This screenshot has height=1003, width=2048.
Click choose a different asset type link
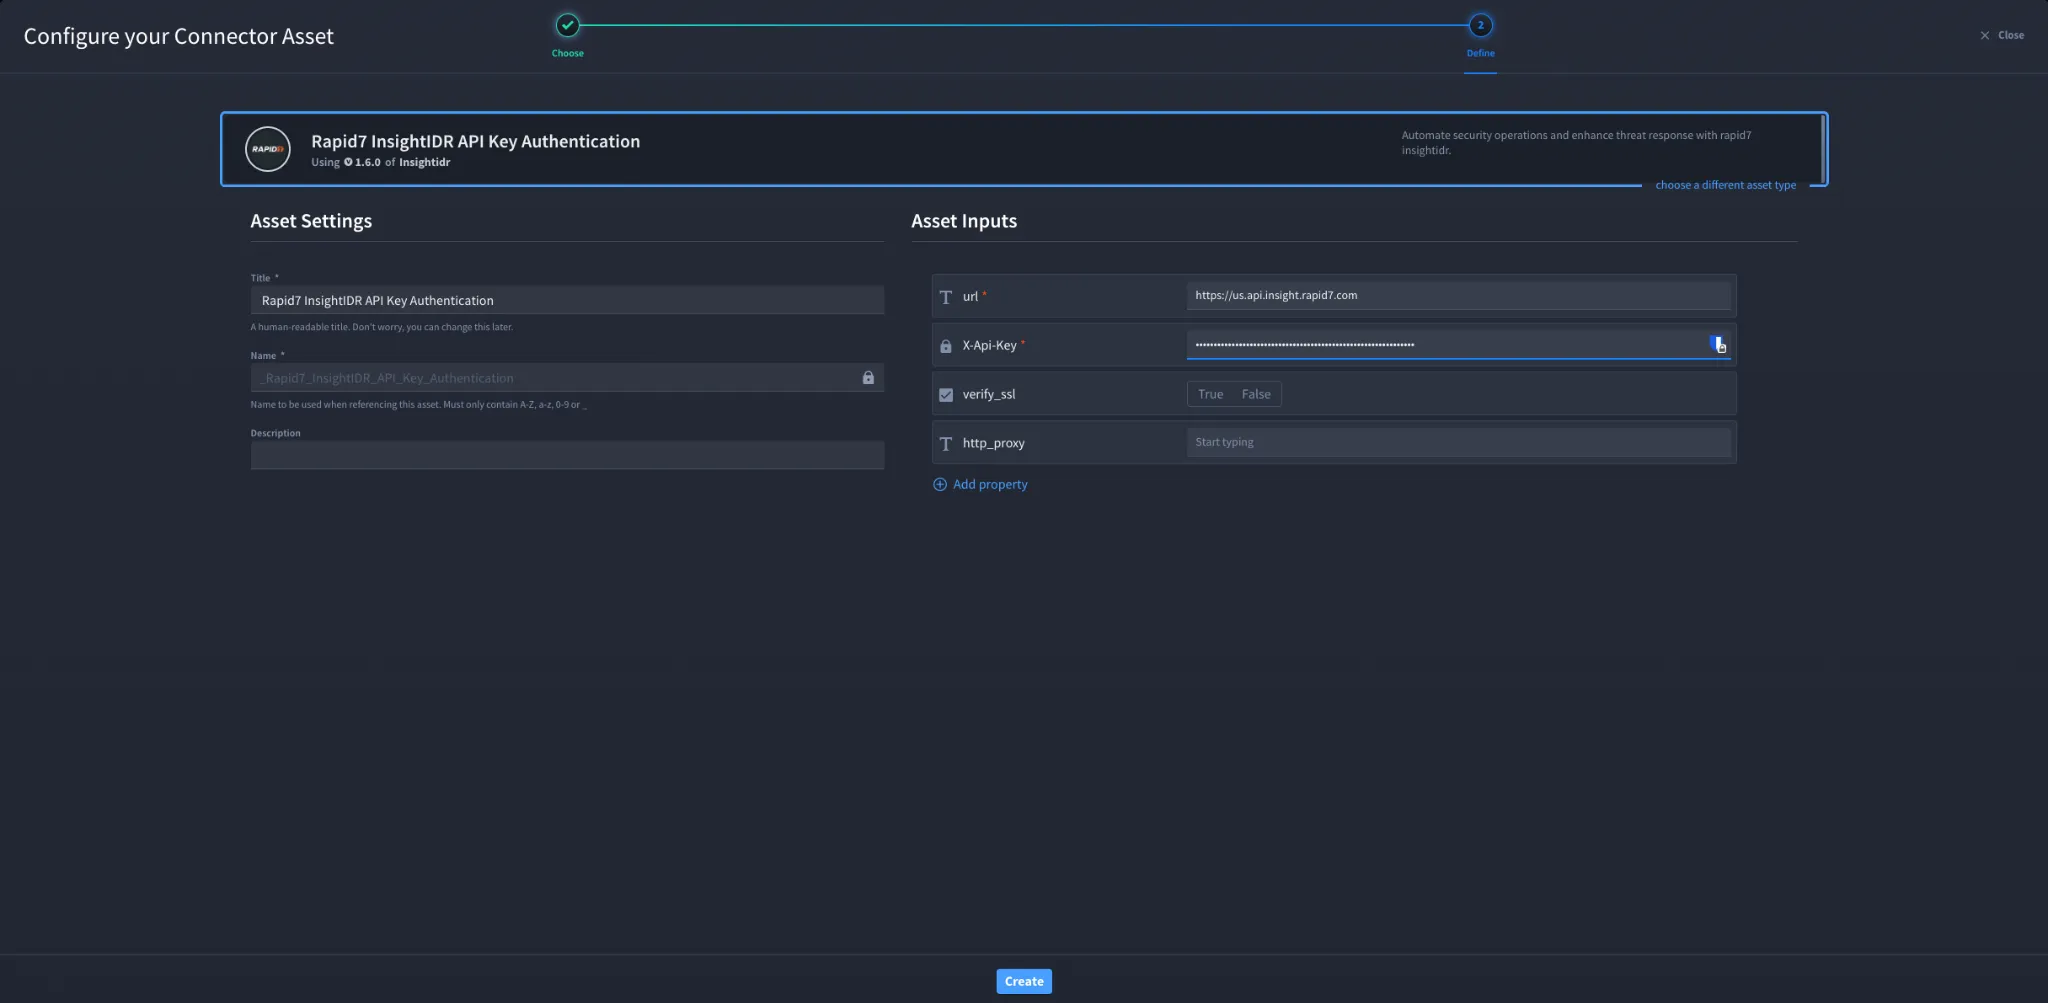click(x=1725, y=185)
